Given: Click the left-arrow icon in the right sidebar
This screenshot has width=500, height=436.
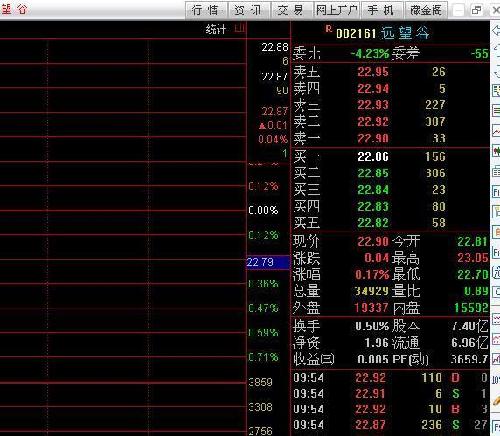Looking at the screenshot, I should (x=496, y=31).
